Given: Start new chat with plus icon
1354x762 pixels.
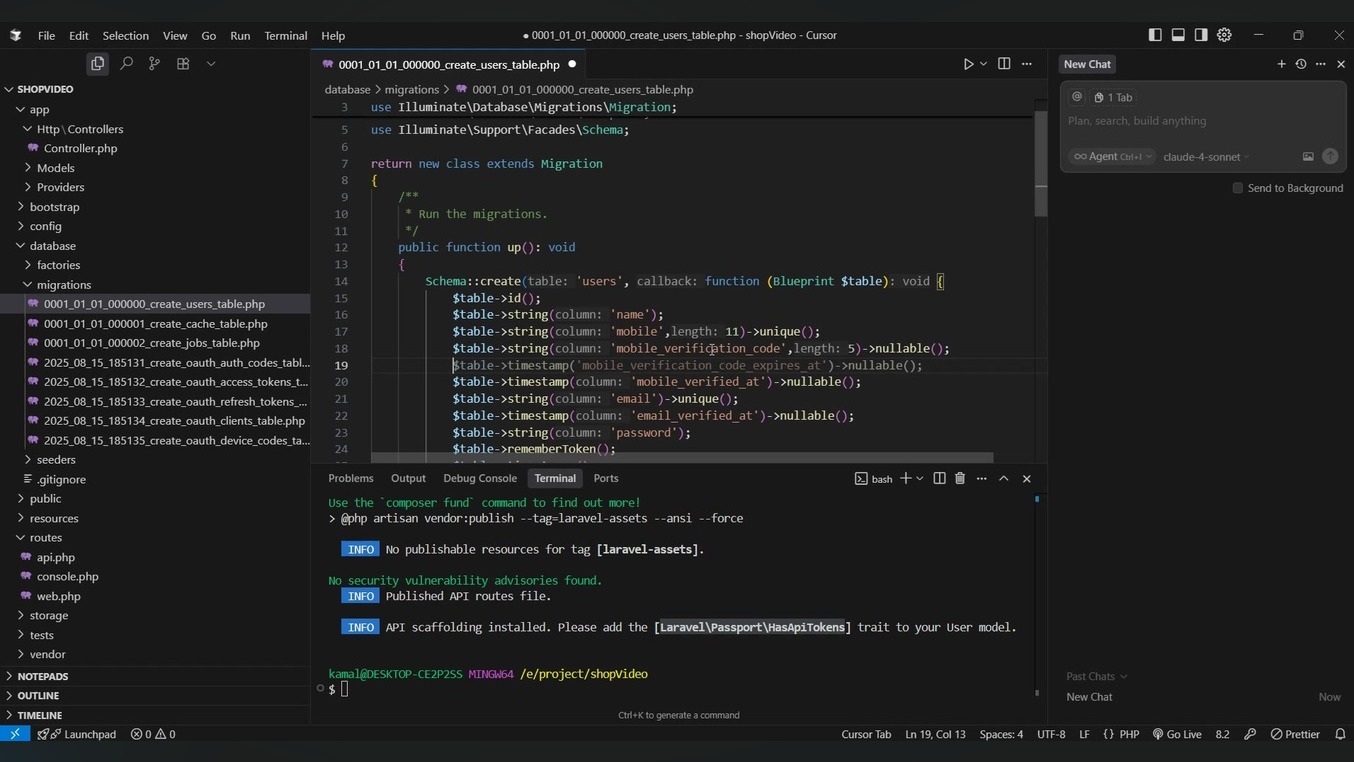Looking at the screenshot, I should coord(1281,64).
